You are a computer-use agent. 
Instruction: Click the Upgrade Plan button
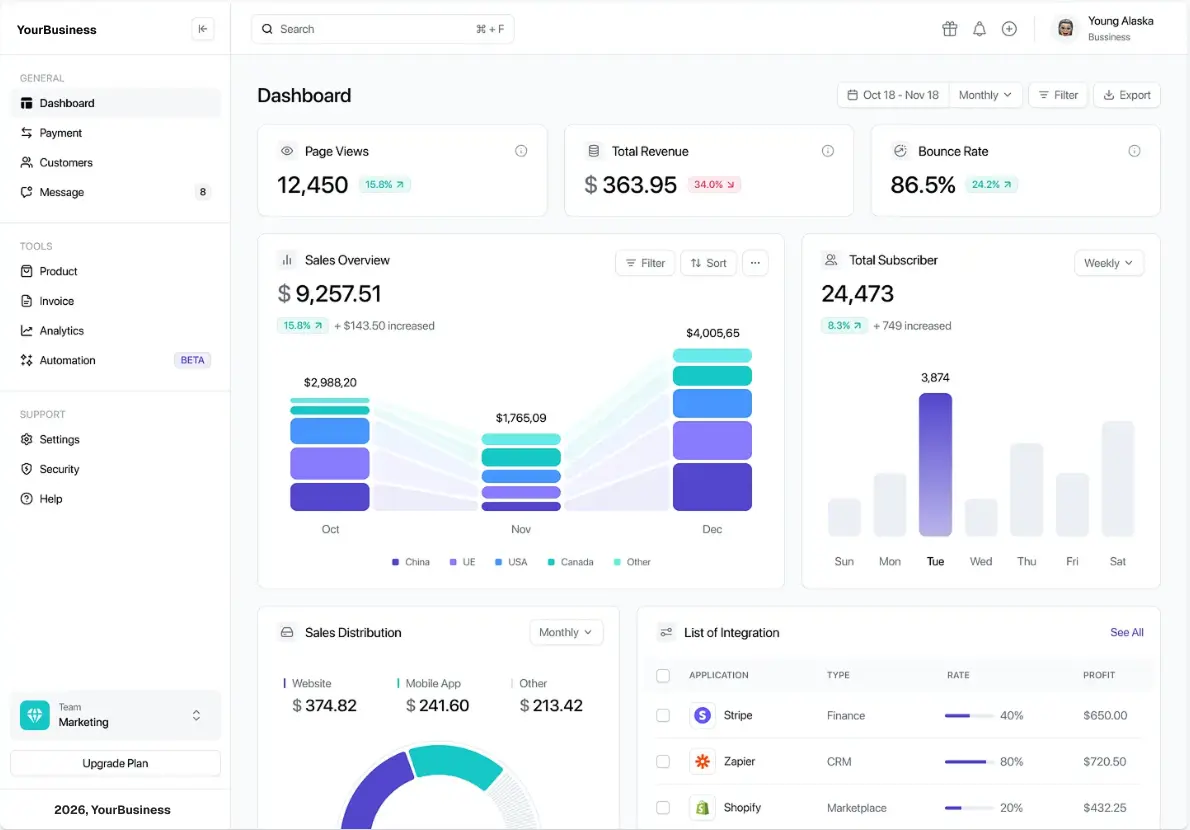pyautogui.click(x=114, y=763)
